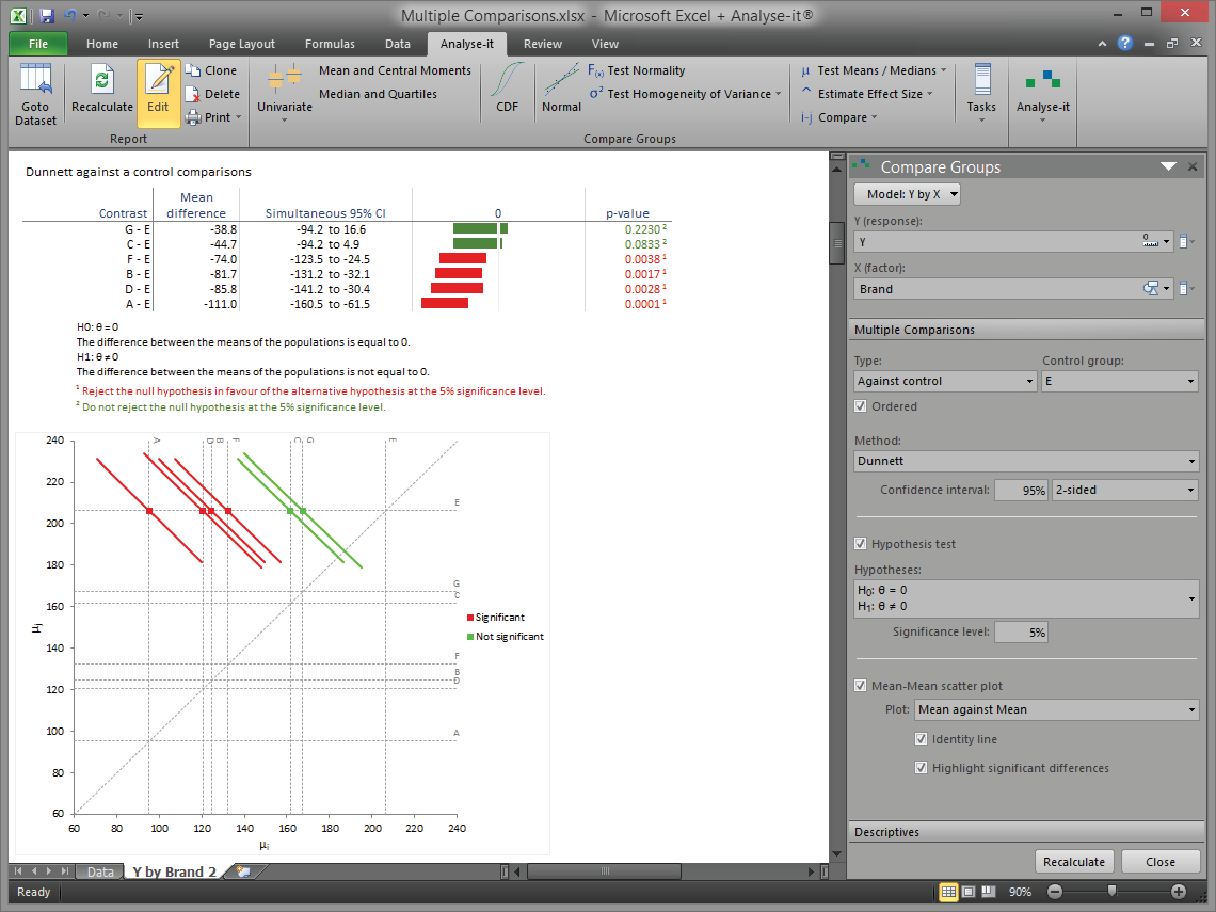Open the Model: Y by X dropdown
1216x912 pixels.
point(906,194)
